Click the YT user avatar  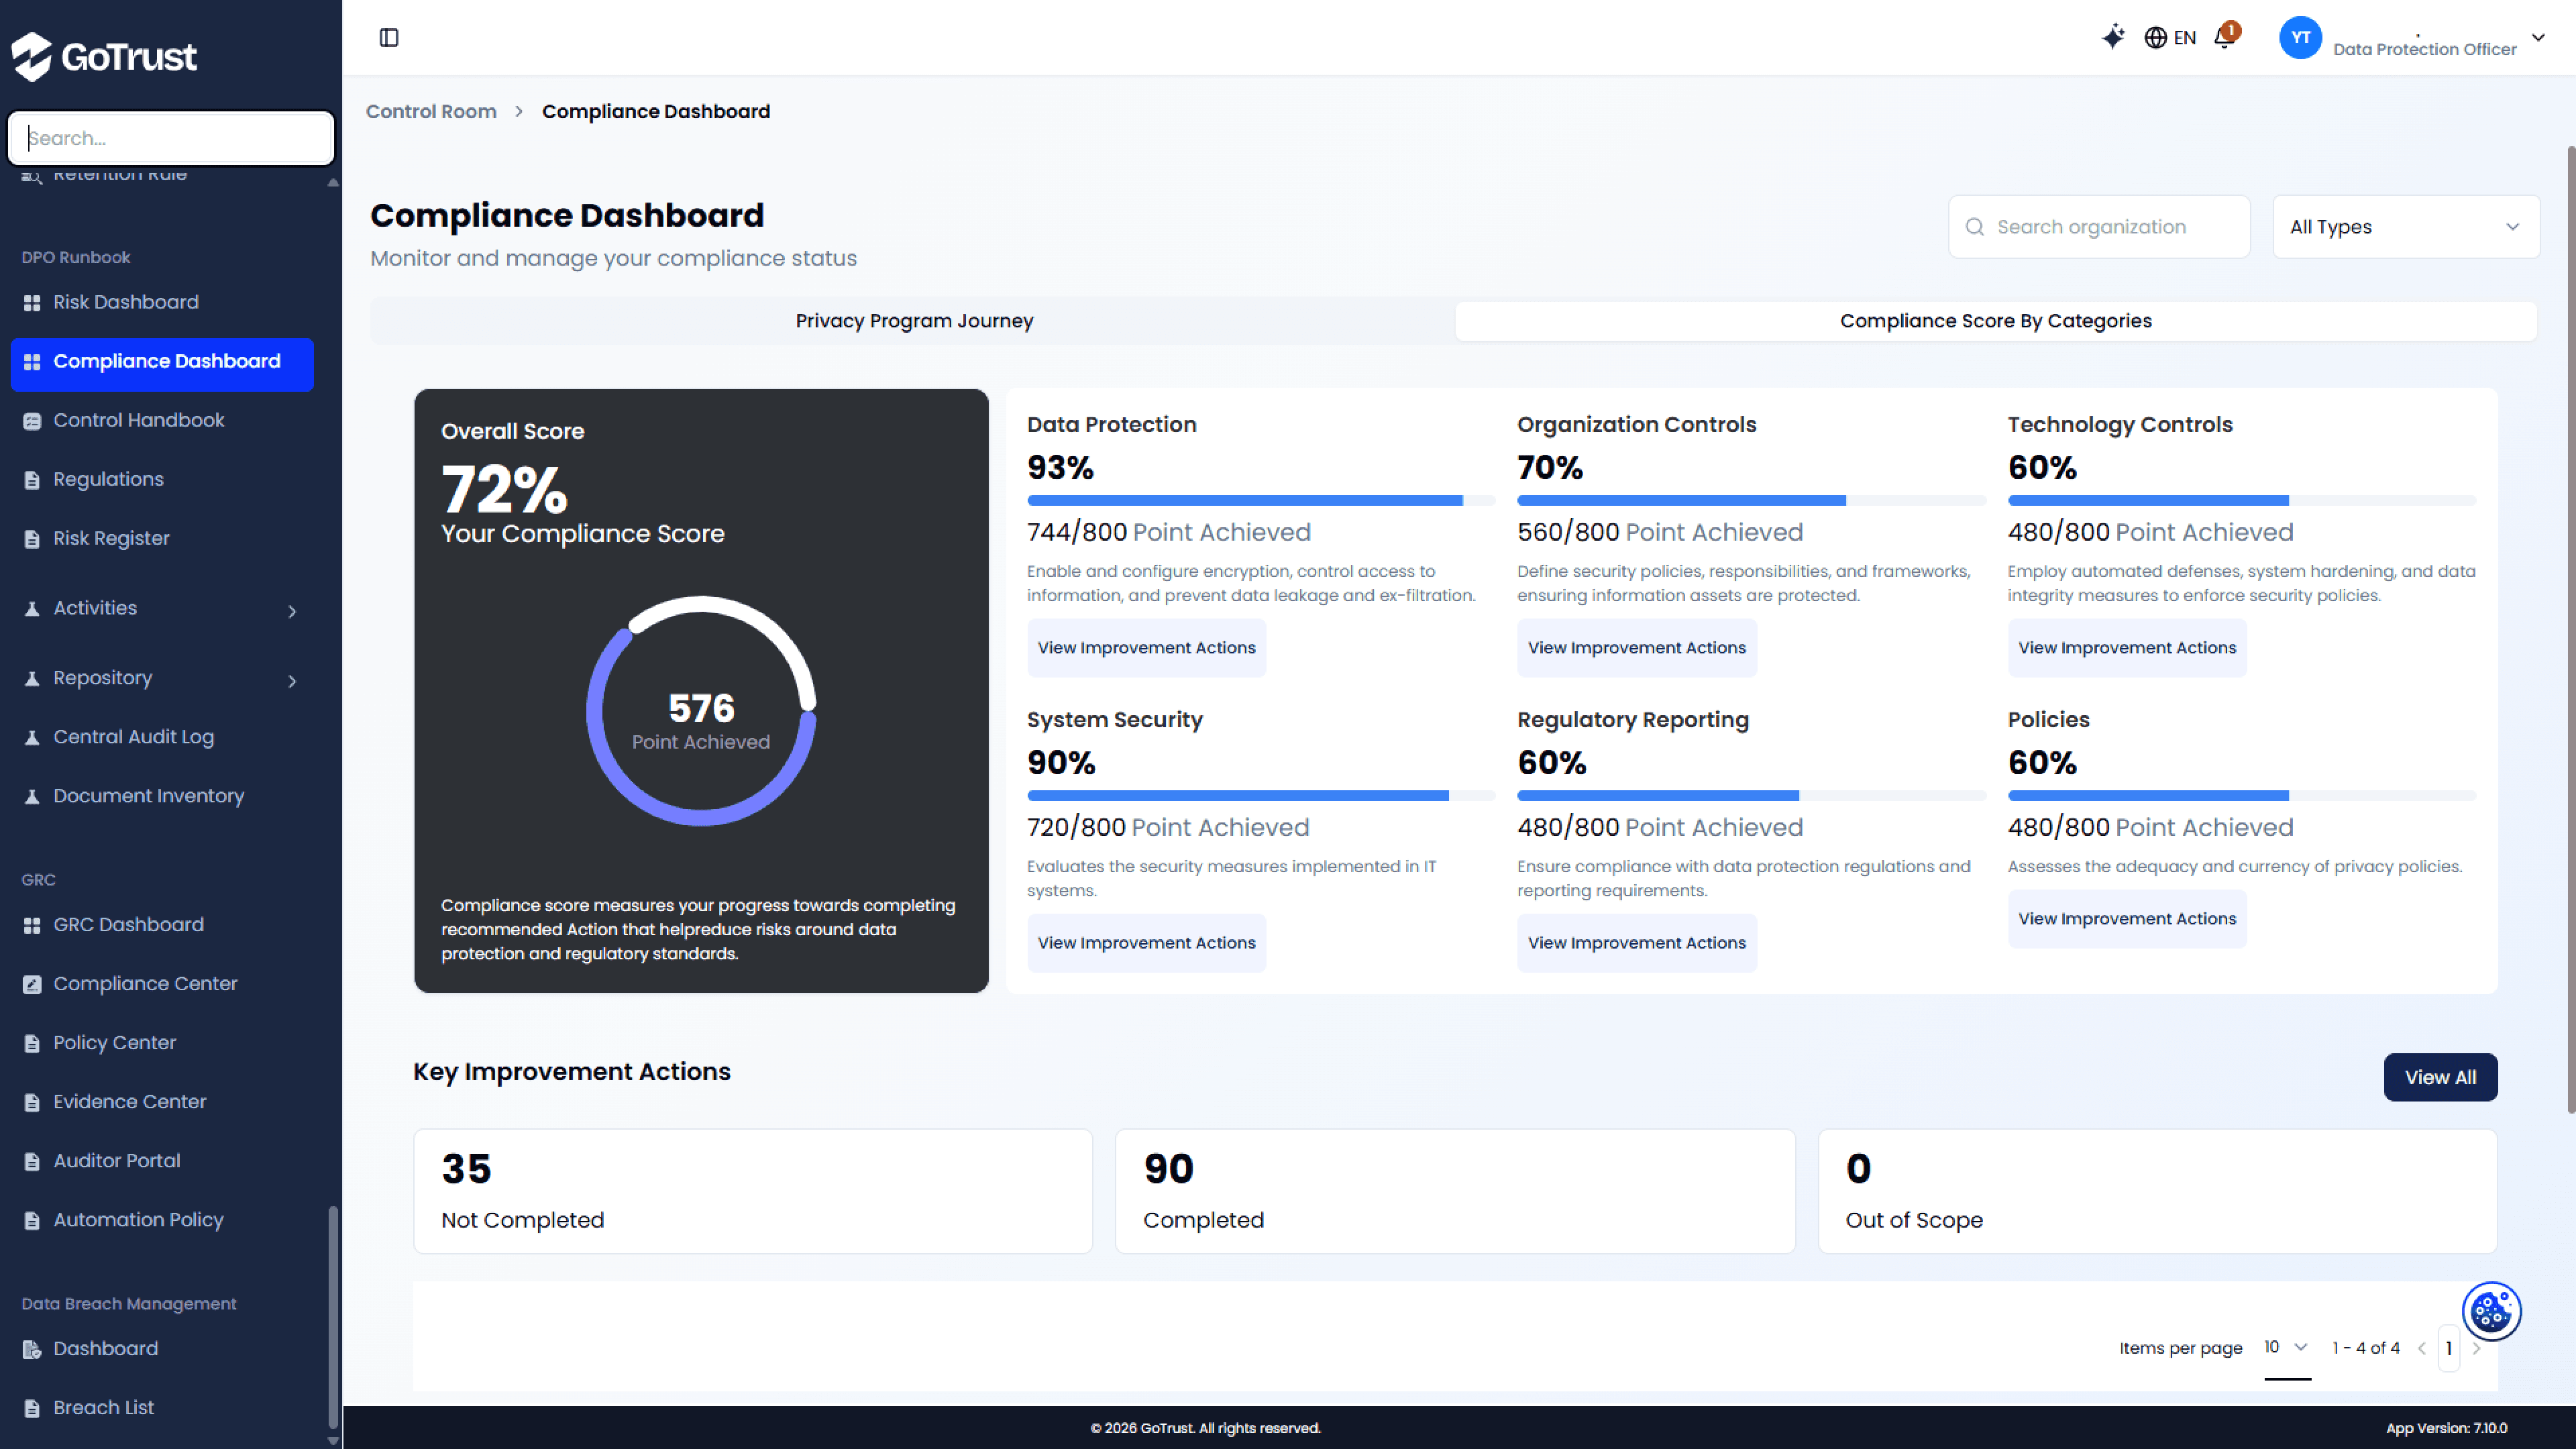pyautogui.click(x=2300, y=38)
